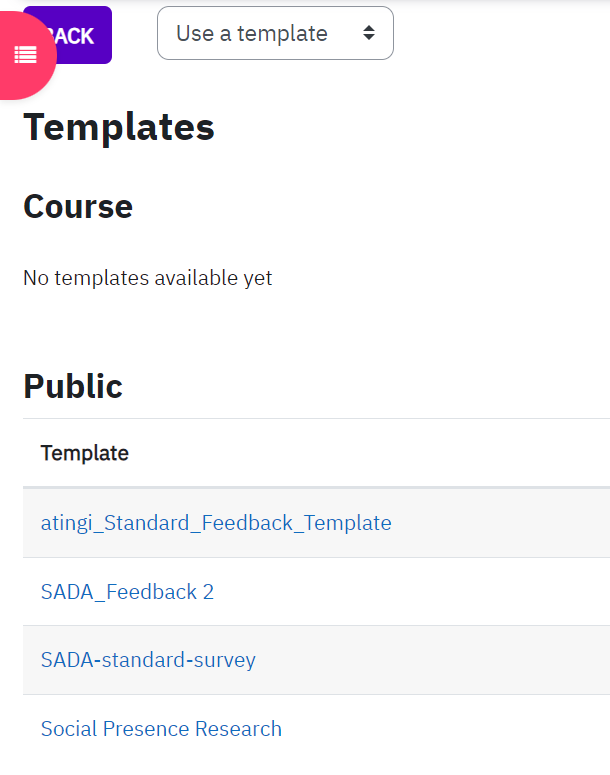The height and width of the screenshot is (775, 610).
Task: Click the 'Use a template' label text
Action: pyautogui.click(x=252, y=34)
